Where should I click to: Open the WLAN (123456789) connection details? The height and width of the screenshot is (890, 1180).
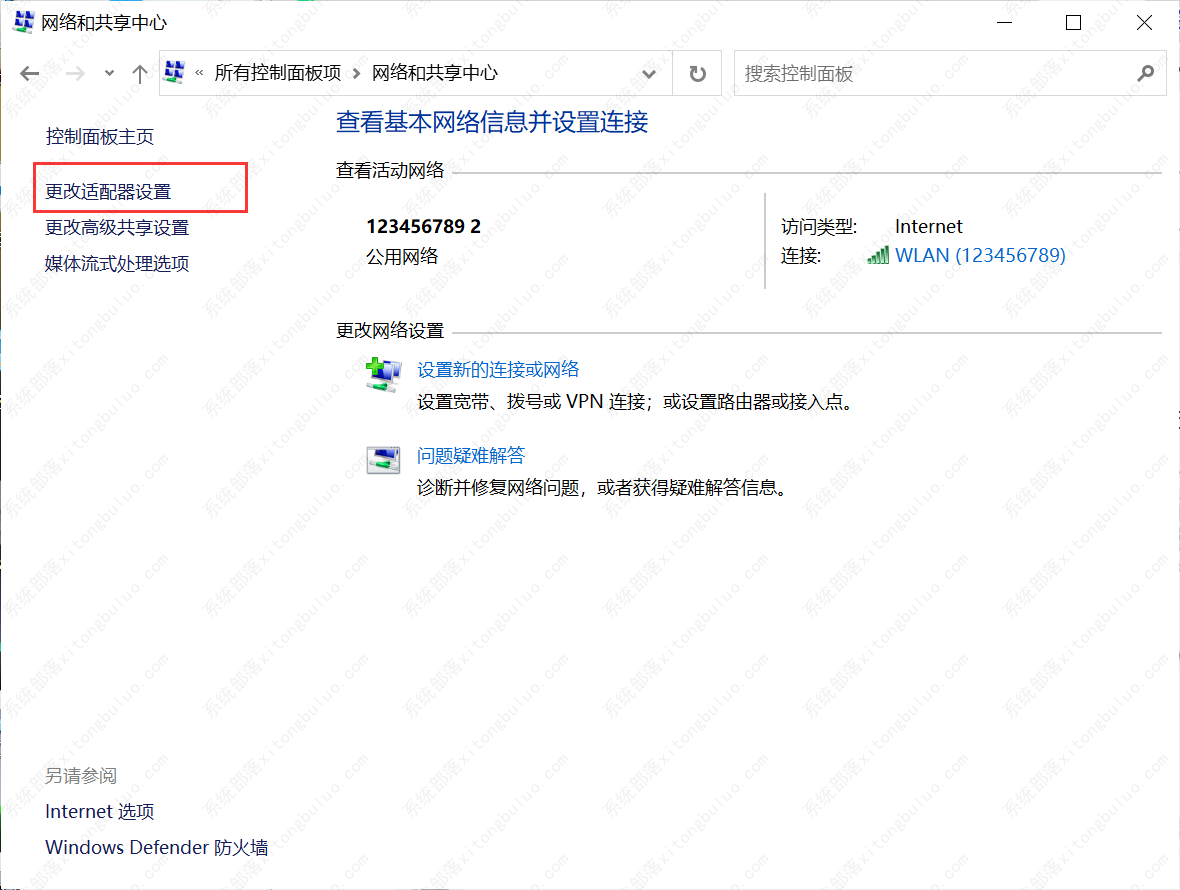pyautogui.click(x=980, y=254)
